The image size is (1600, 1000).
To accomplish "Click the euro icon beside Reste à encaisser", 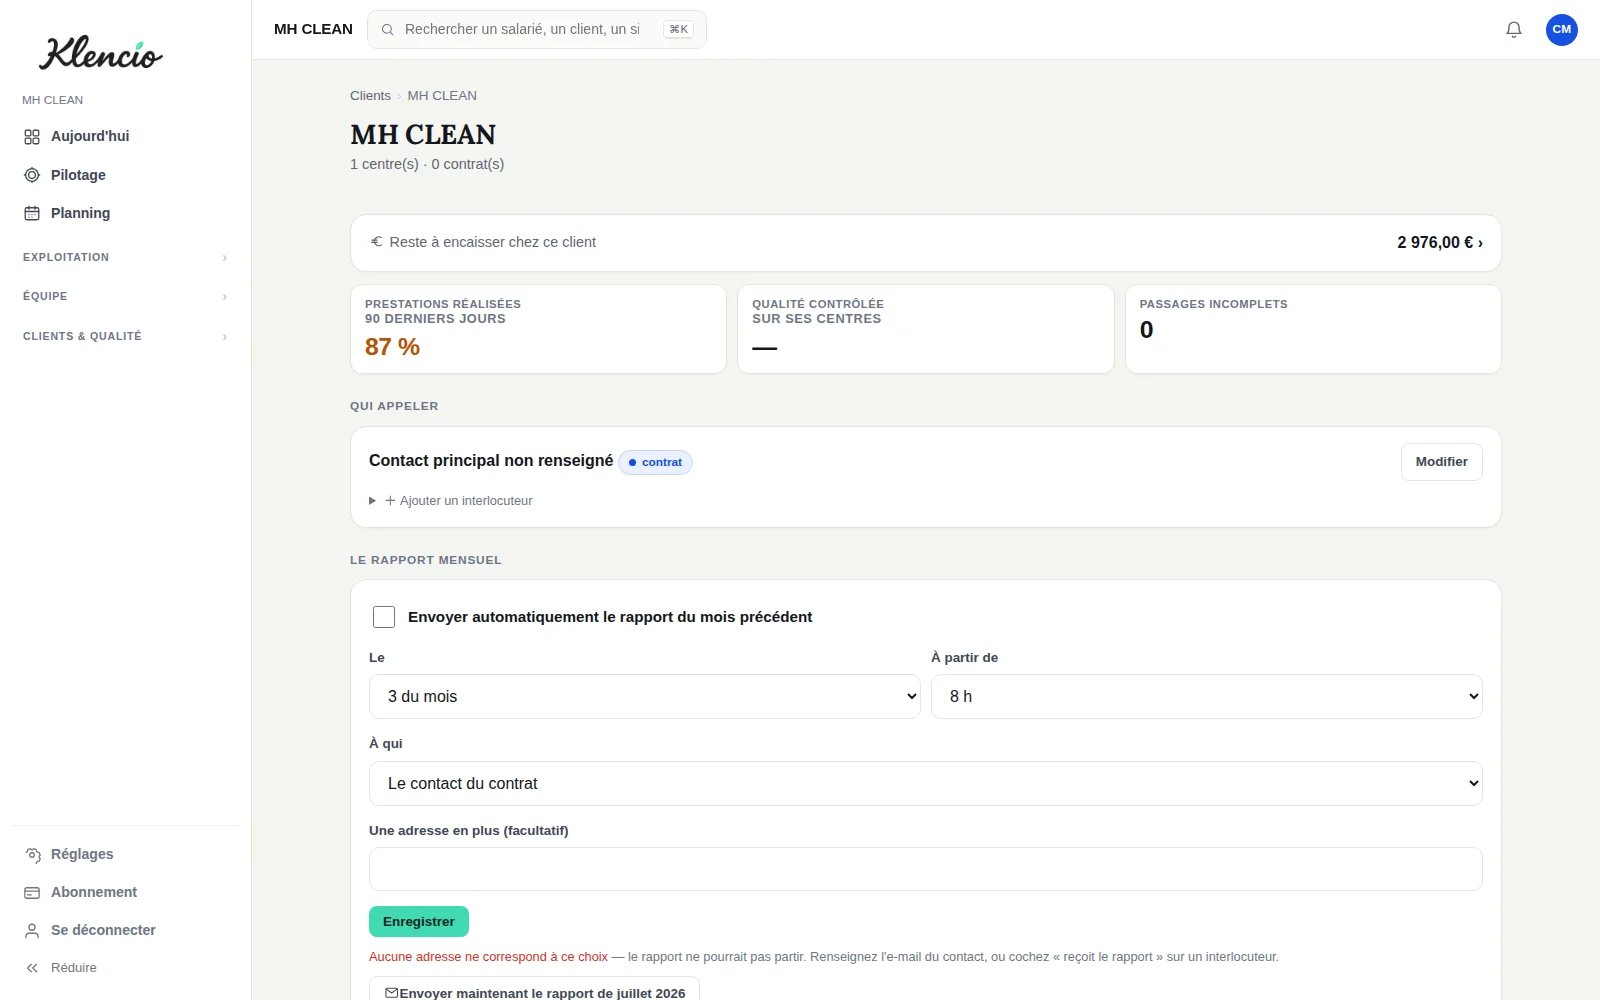I will pos(377,242).
